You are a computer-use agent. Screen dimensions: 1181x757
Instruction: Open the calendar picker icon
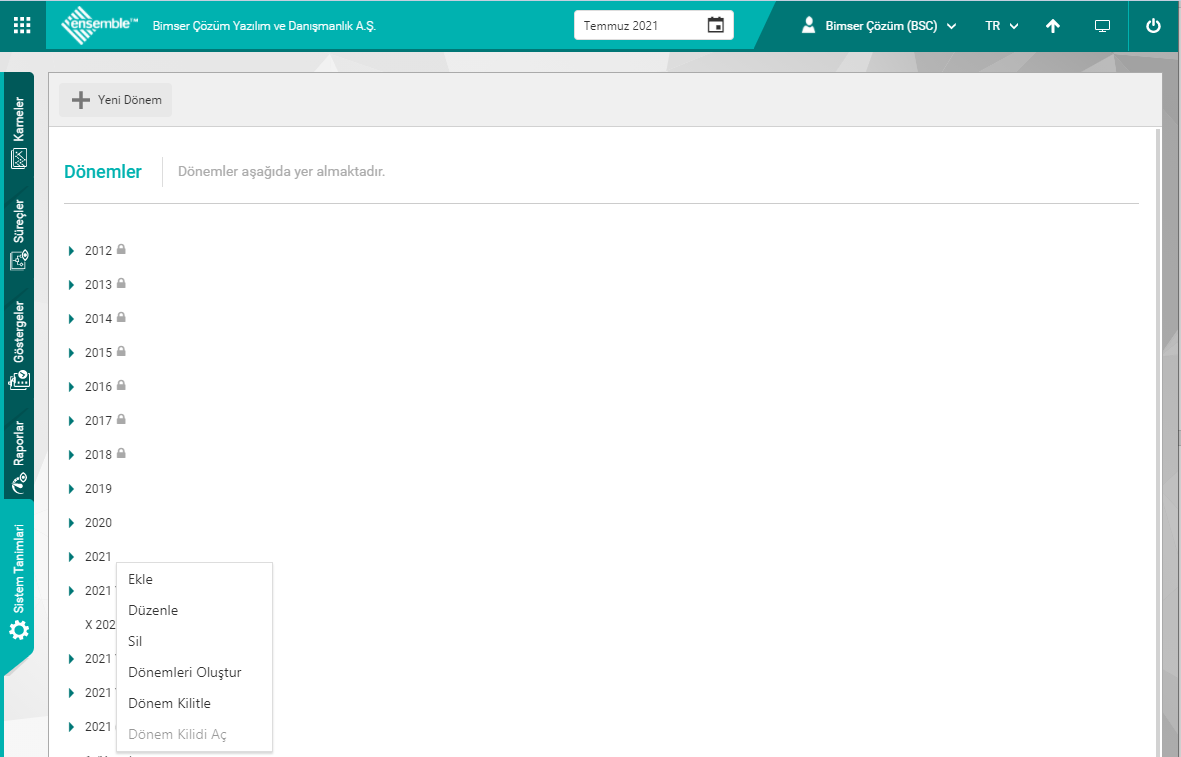point(716,25)
